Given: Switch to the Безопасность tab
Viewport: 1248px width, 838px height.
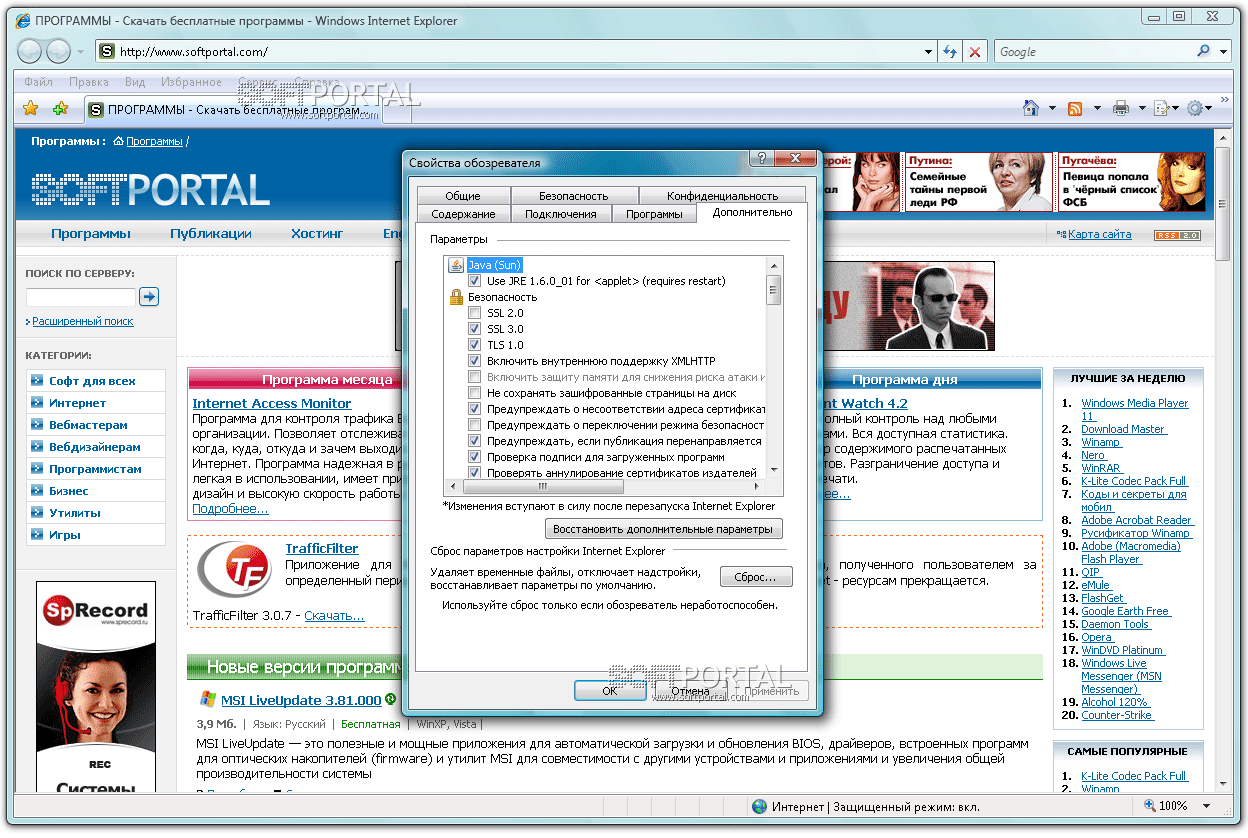Looking at the screenshot, I should click(x=574, y=196).
